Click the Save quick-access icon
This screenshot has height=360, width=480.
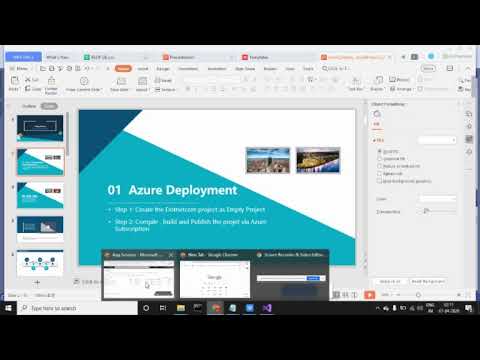pyautogui.click(x=52, y=69)
